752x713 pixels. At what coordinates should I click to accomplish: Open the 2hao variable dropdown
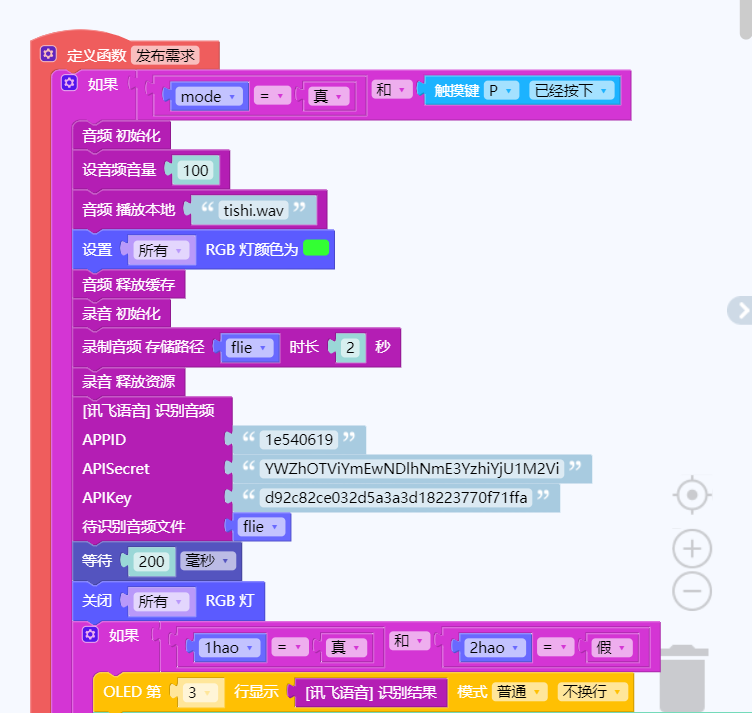(x=494, y=647)
